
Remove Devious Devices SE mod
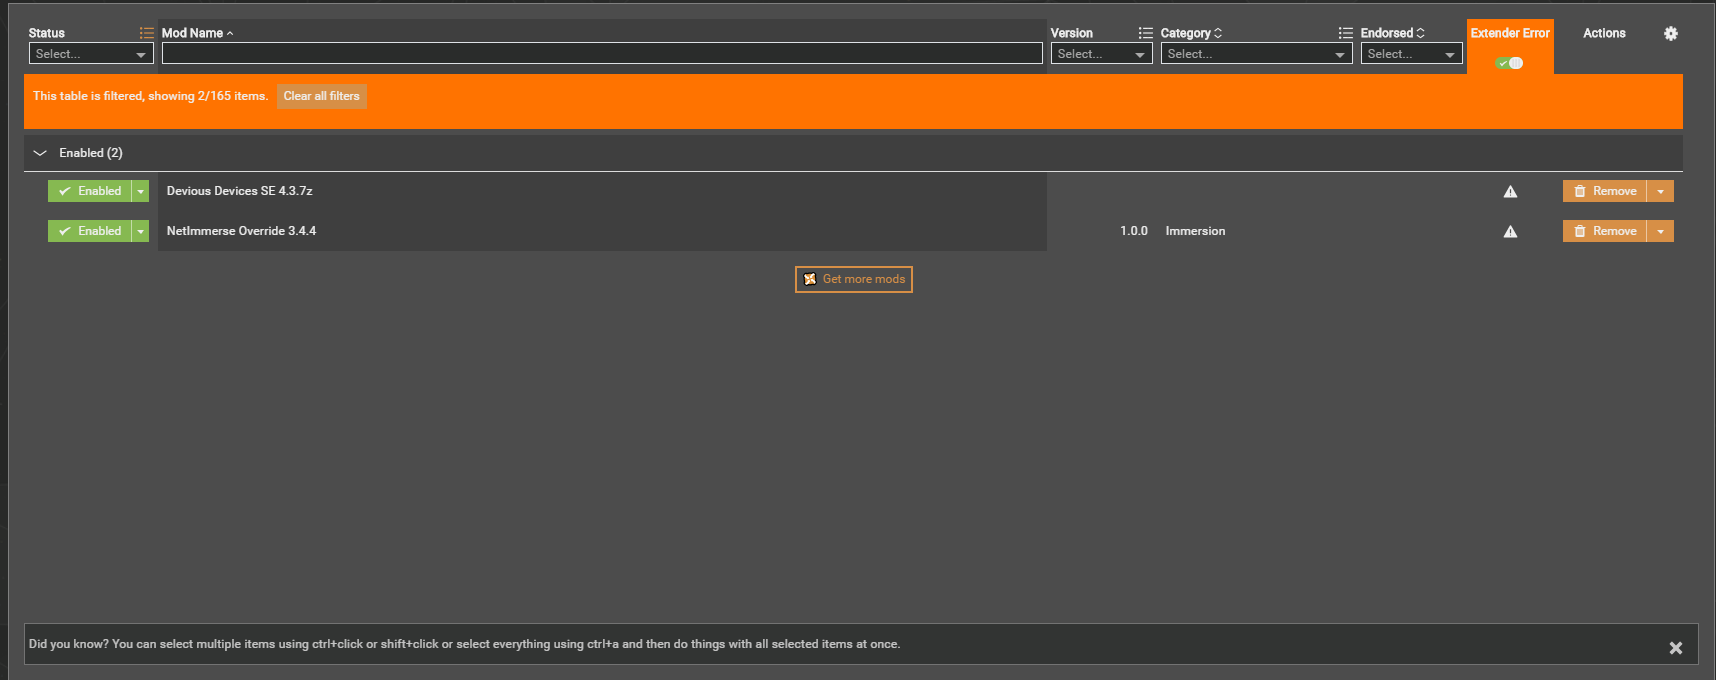tap(1604, 191)
